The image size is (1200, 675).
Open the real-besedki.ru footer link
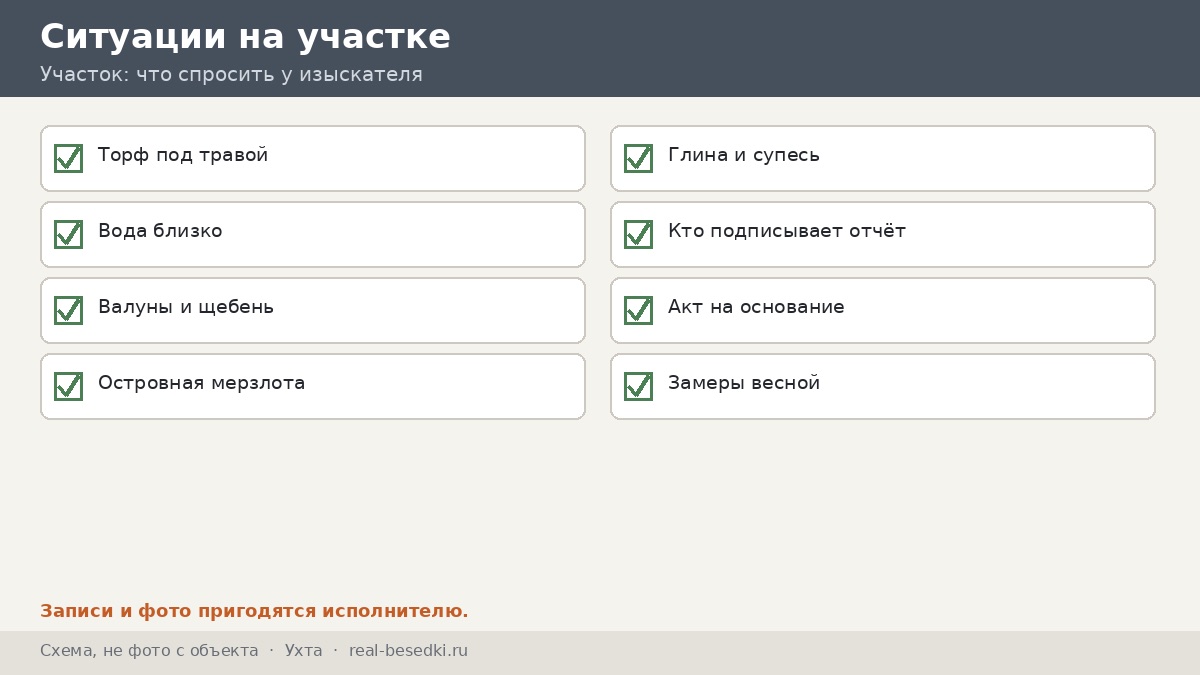pos(408,651)
